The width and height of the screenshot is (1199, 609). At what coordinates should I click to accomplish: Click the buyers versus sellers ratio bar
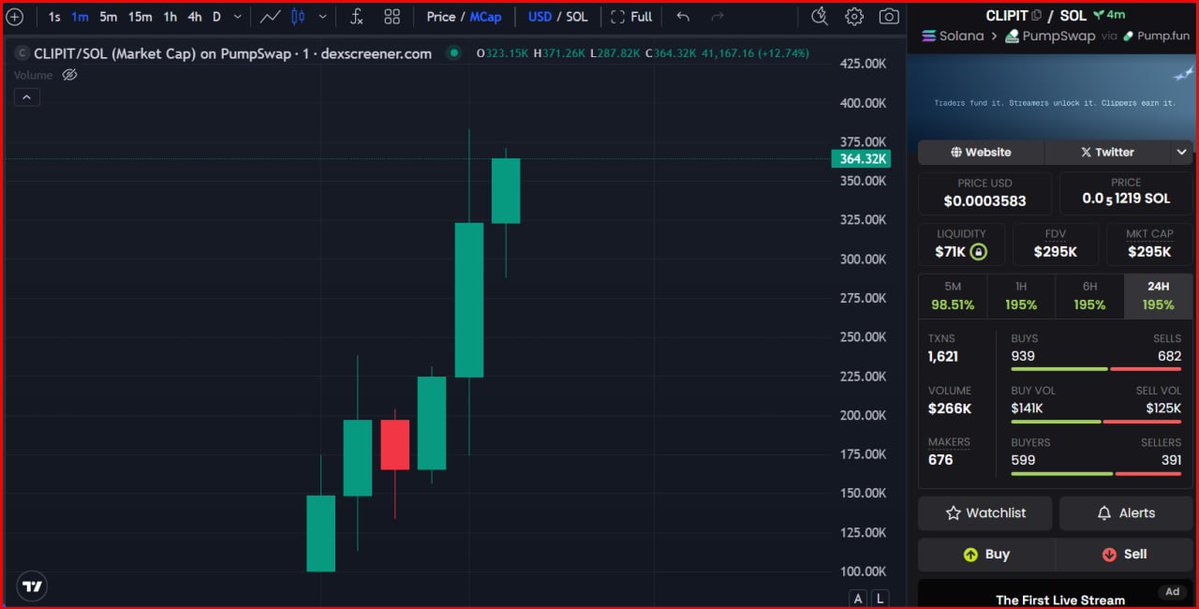pyautogui.click(x=1096, y=474)
